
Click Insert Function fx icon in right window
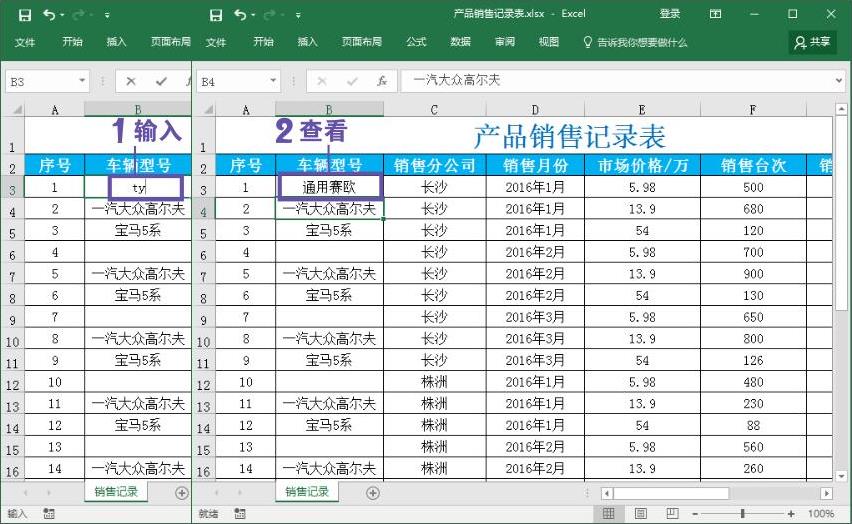coord(382,82)
